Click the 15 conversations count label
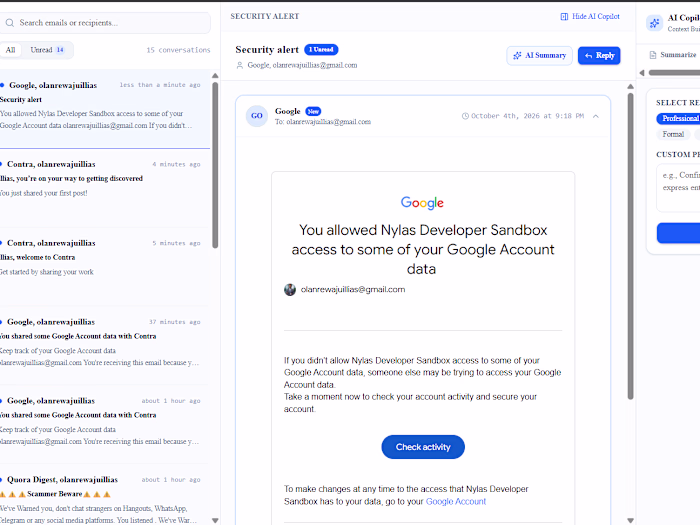 click(178, 50)
